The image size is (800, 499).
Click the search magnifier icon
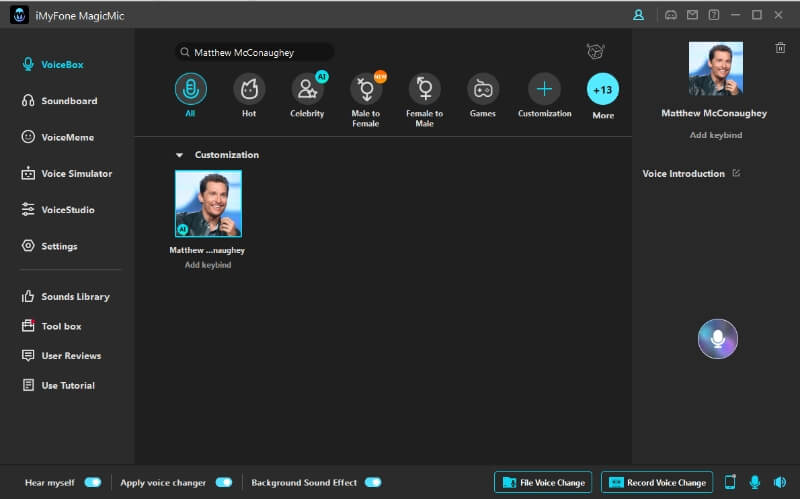coord(185,52)
